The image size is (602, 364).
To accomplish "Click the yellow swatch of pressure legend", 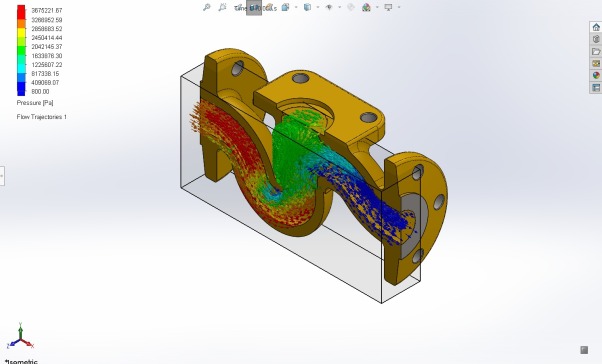I will (21, 33).
